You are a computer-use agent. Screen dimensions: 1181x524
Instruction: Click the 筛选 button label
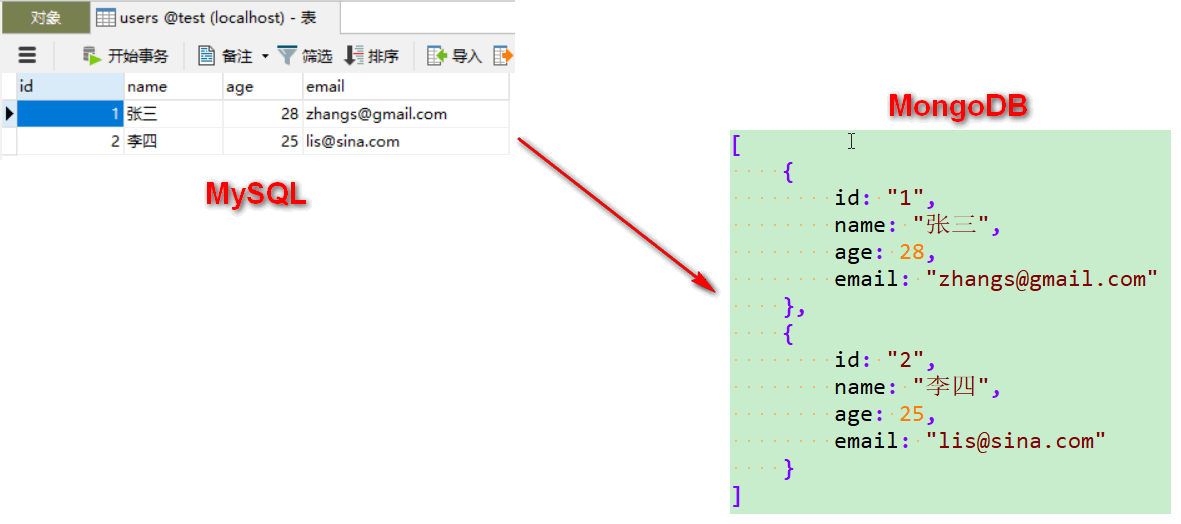tap(317, 56)
